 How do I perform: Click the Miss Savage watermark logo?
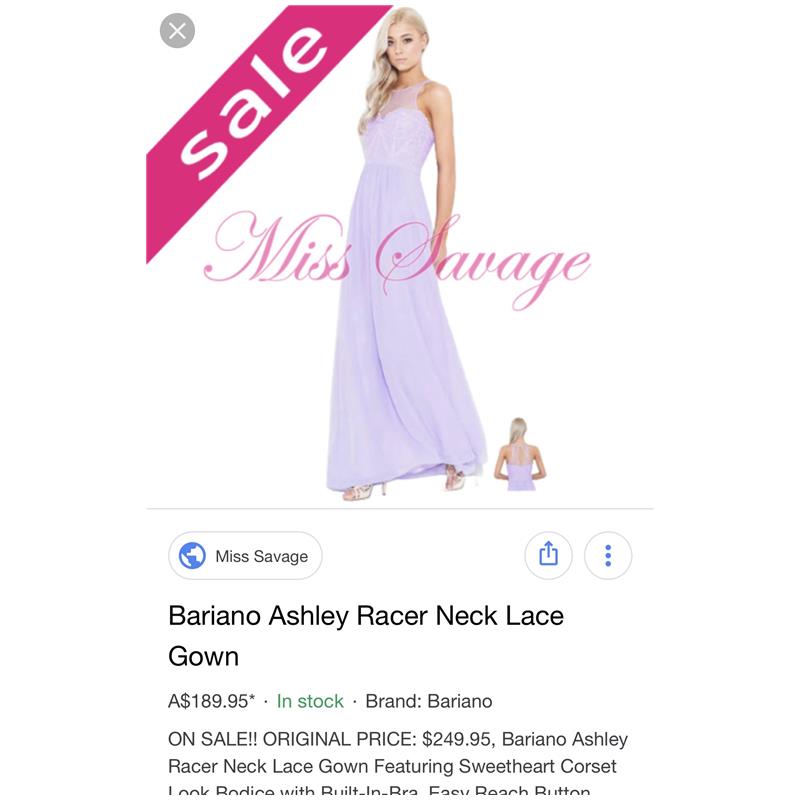397,261
